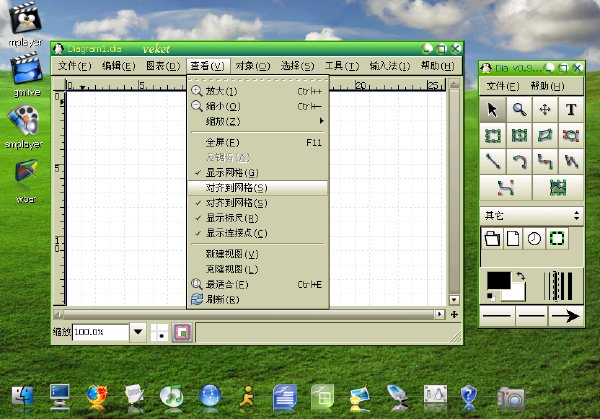This screenshot has width=600, height=419.
Task: Toggle object snapping button in status bar
Action: [x=182, y=332]
